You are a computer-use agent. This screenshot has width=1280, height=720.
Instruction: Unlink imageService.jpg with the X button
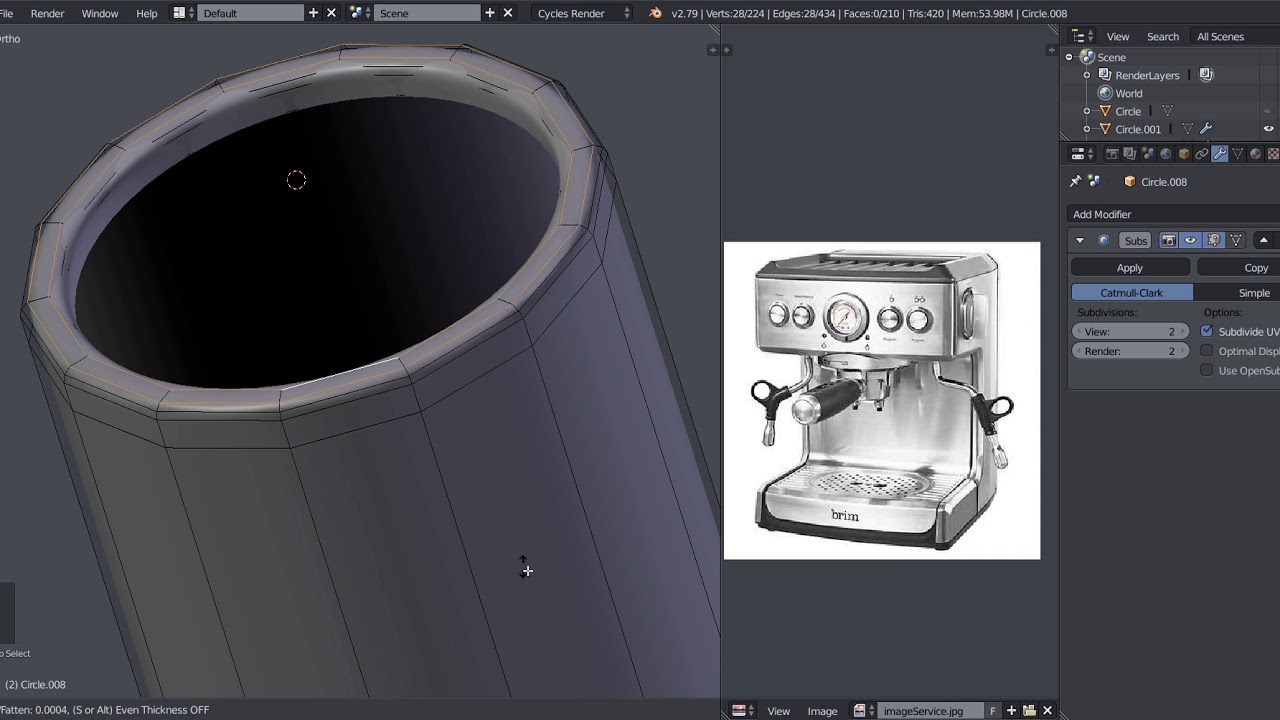(1047, 711)
